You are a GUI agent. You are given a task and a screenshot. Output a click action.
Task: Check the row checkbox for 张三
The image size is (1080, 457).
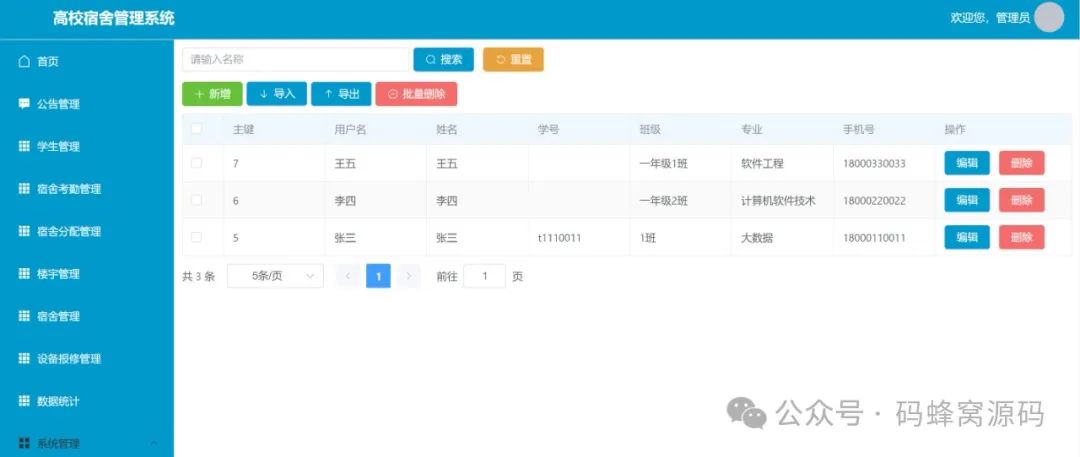click(x=196, y=238)
